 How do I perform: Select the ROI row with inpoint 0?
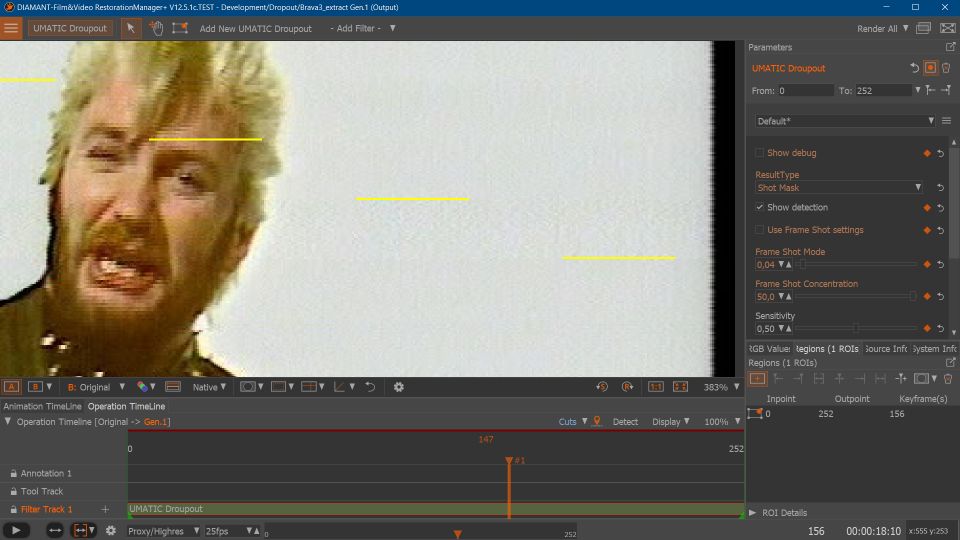click(x=851, y=414)
